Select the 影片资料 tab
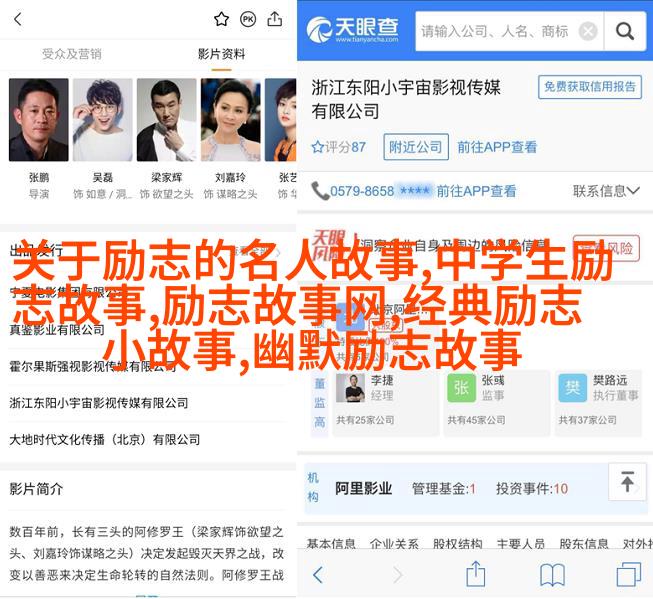 221,54
